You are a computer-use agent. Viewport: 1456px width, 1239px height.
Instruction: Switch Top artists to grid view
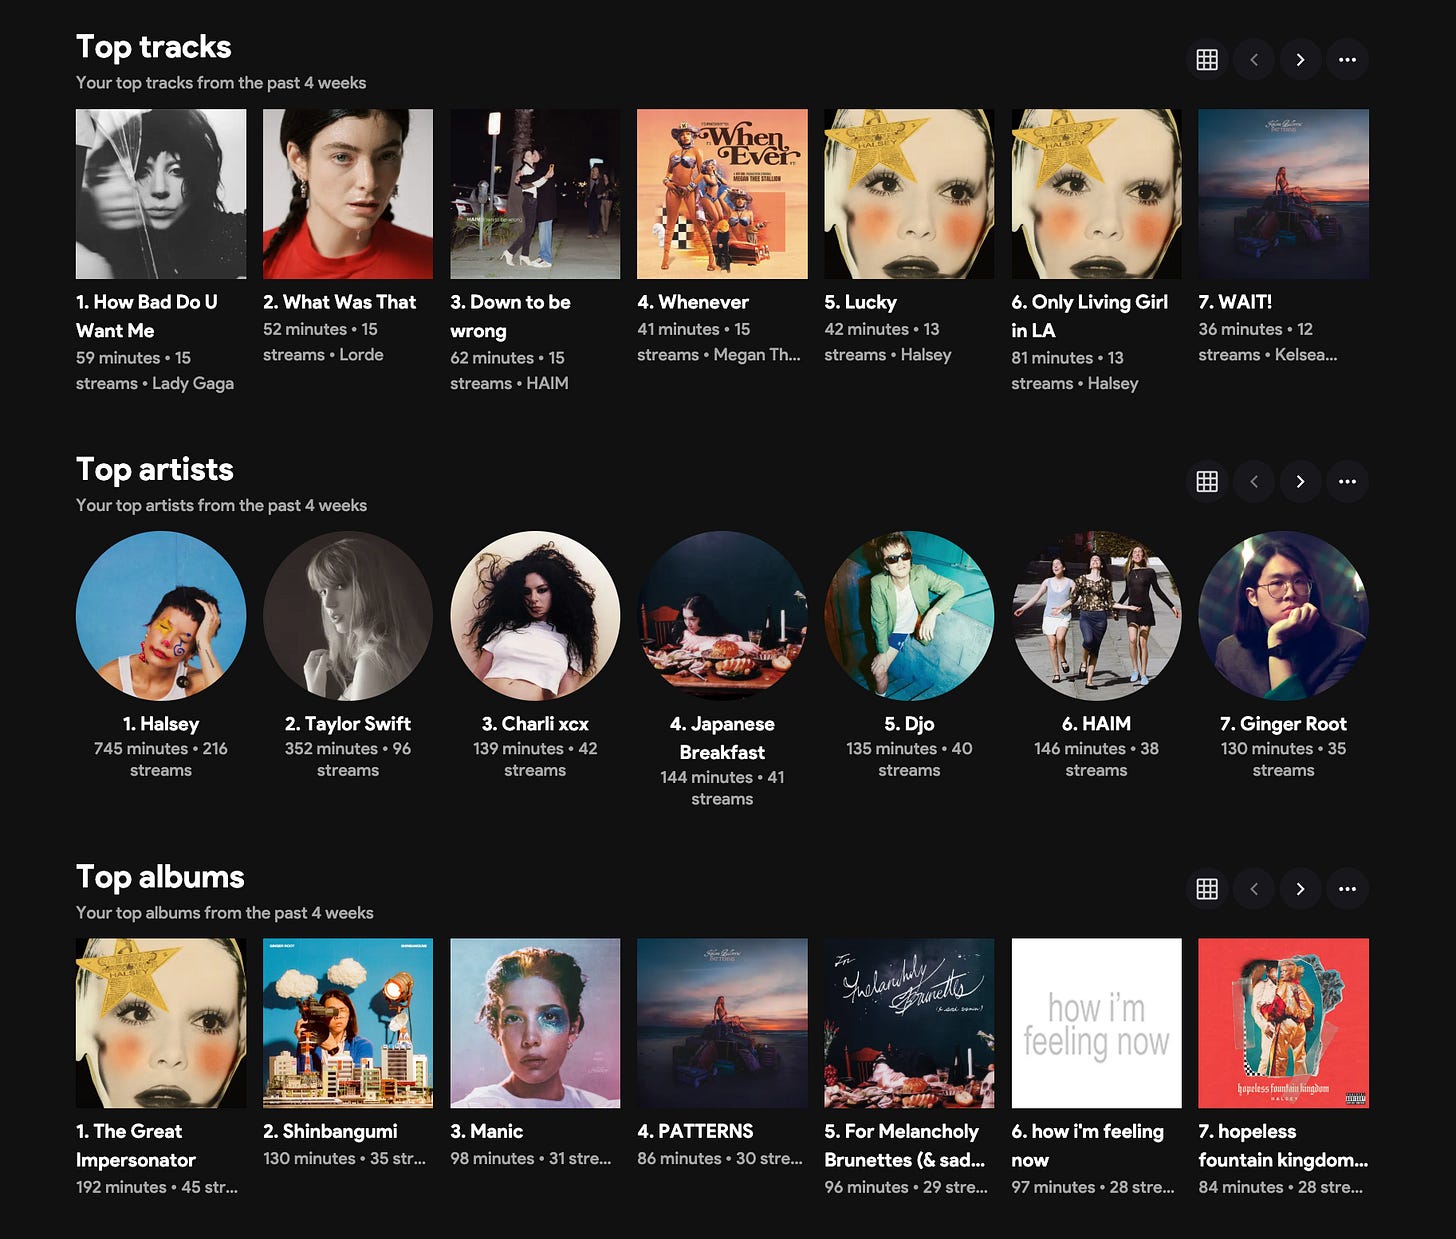click(x=1207, y=482)
